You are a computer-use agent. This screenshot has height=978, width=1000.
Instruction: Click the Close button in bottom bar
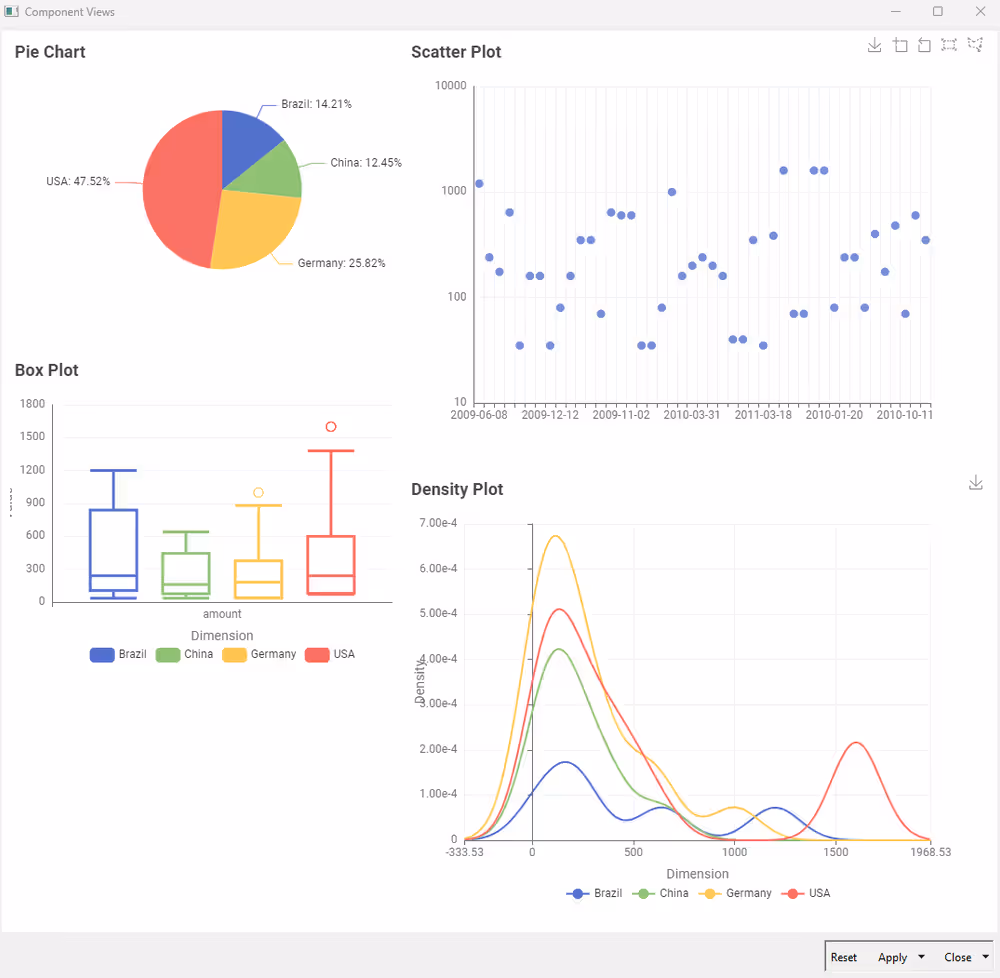pyautogui.click(x=957, y=958)
